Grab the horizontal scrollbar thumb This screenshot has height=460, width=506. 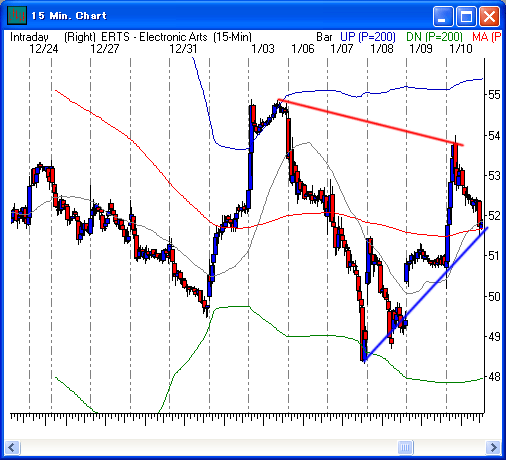[x=406, y=447]
